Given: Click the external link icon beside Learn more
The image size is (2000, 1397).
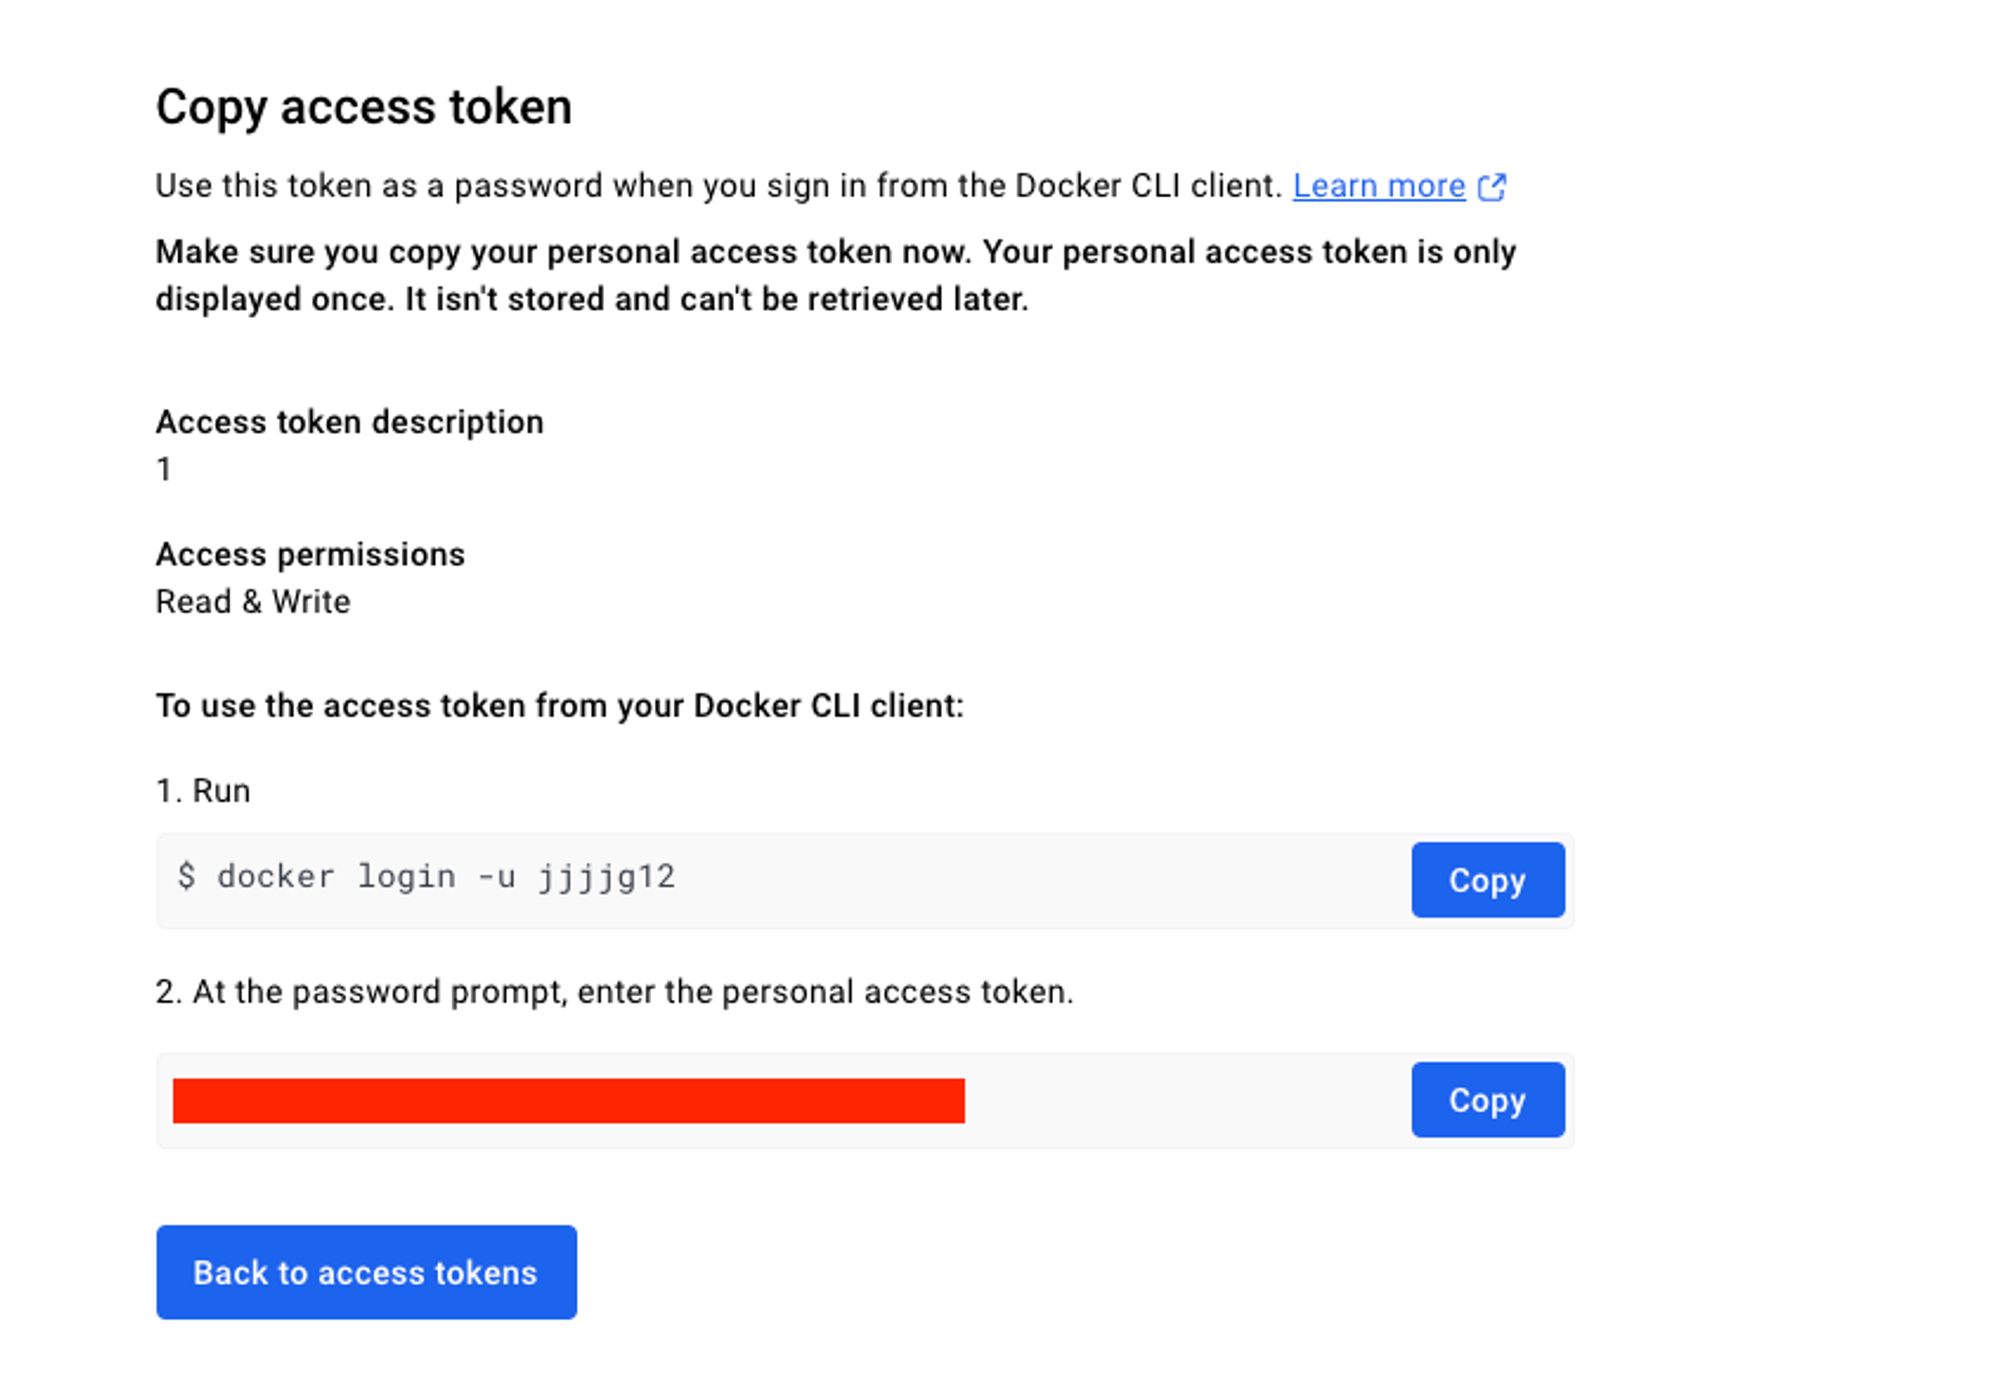Looking at the screenshot, I should (x=1491, y=187).
